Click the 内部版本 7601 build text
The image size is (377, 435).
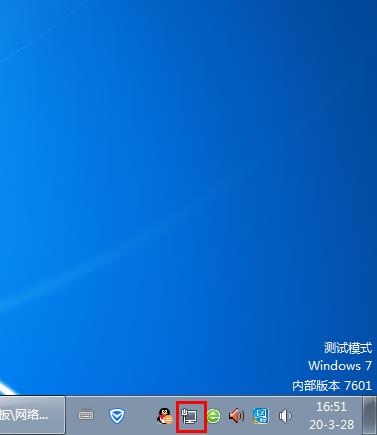point(332,386)
